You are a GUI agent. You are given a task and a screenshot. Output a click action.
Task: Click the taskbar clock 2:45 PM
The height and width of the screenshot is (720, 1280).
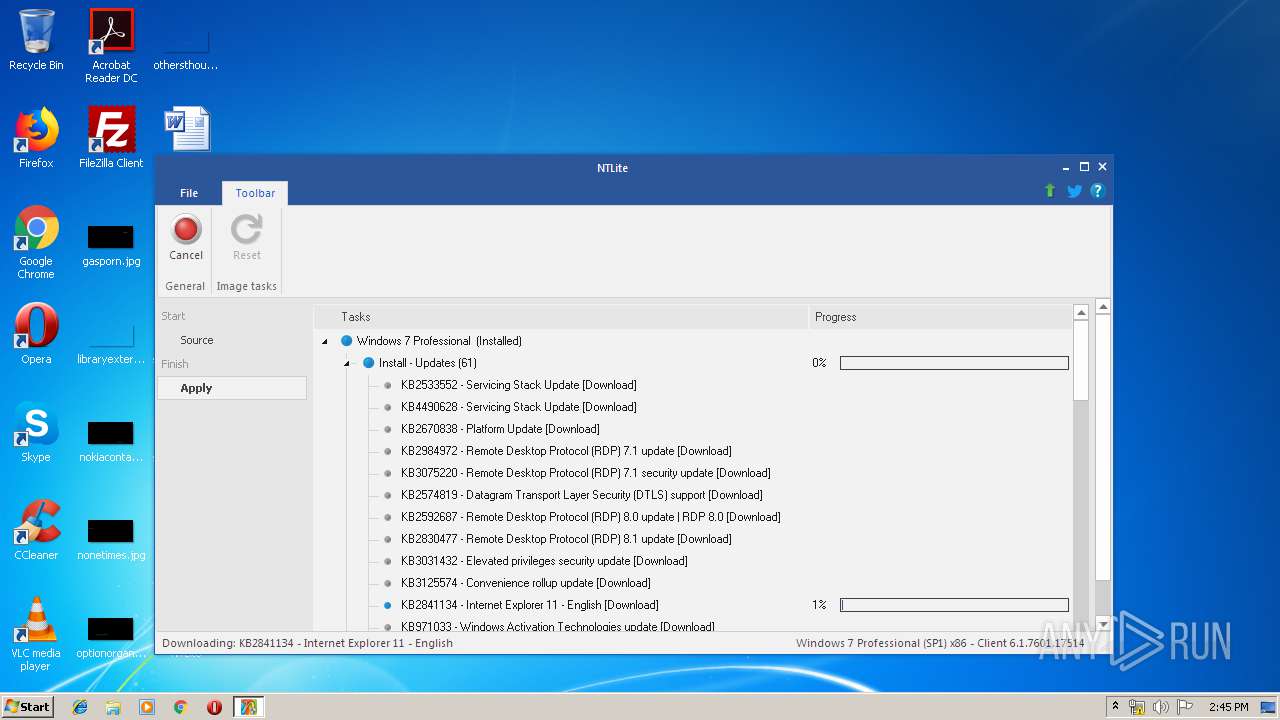click(x=1228, y=707)
